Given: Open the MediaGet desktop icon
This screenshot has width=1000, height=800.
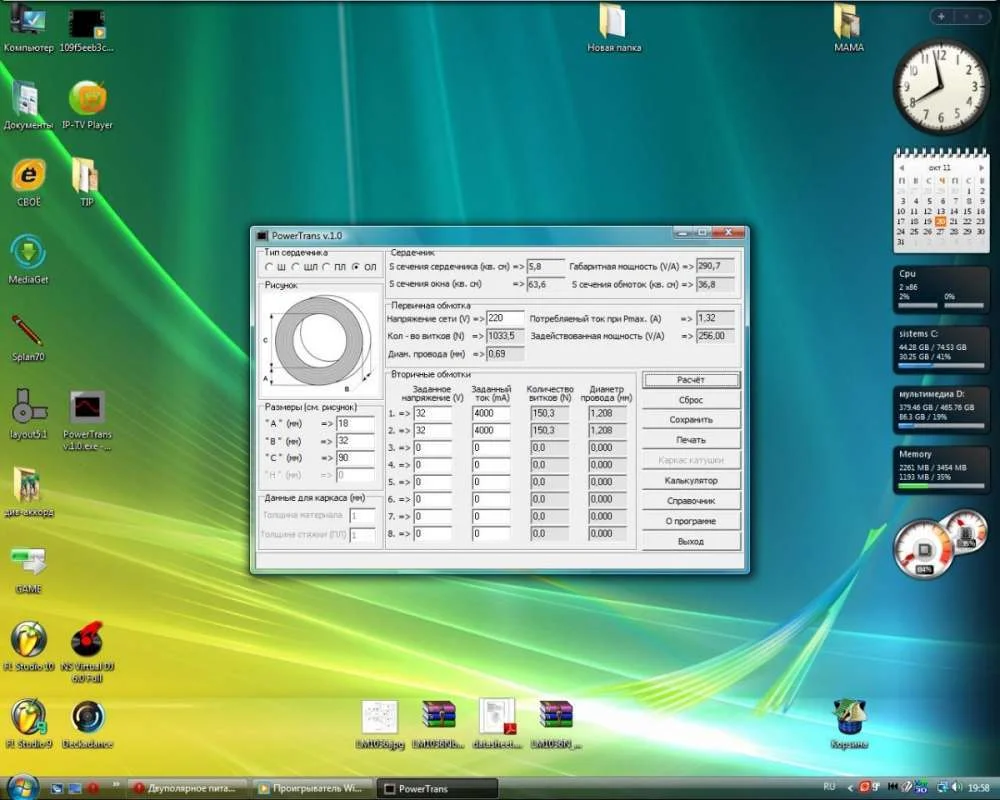Looking at the screenshot, I should point(28,252).
